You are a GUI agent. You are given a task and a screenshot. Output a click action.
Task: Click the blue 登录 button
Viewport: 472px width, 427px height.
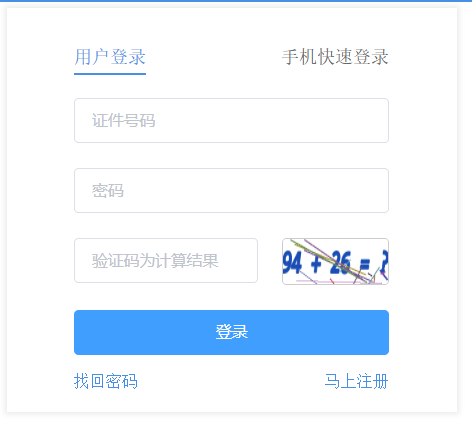(231, 332)
